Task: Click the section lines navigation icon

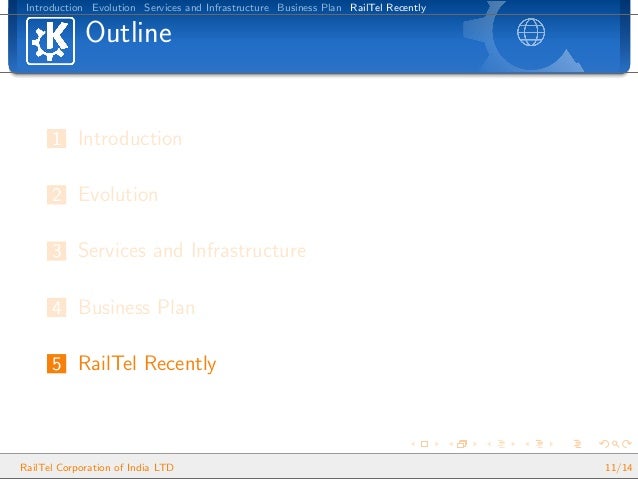Action: point(540,444)
